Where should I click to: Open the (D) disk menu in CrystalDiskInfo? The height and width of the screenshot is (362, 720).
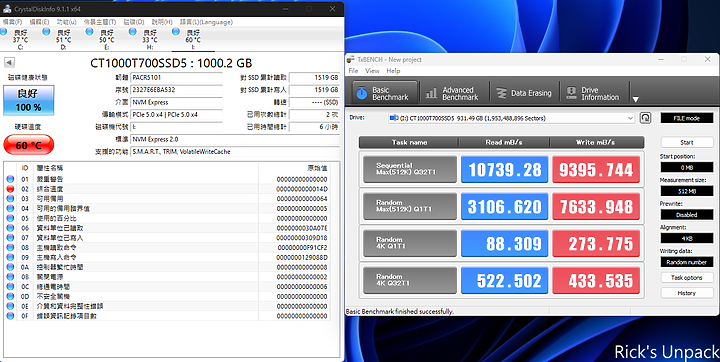[x=134, y=22]
